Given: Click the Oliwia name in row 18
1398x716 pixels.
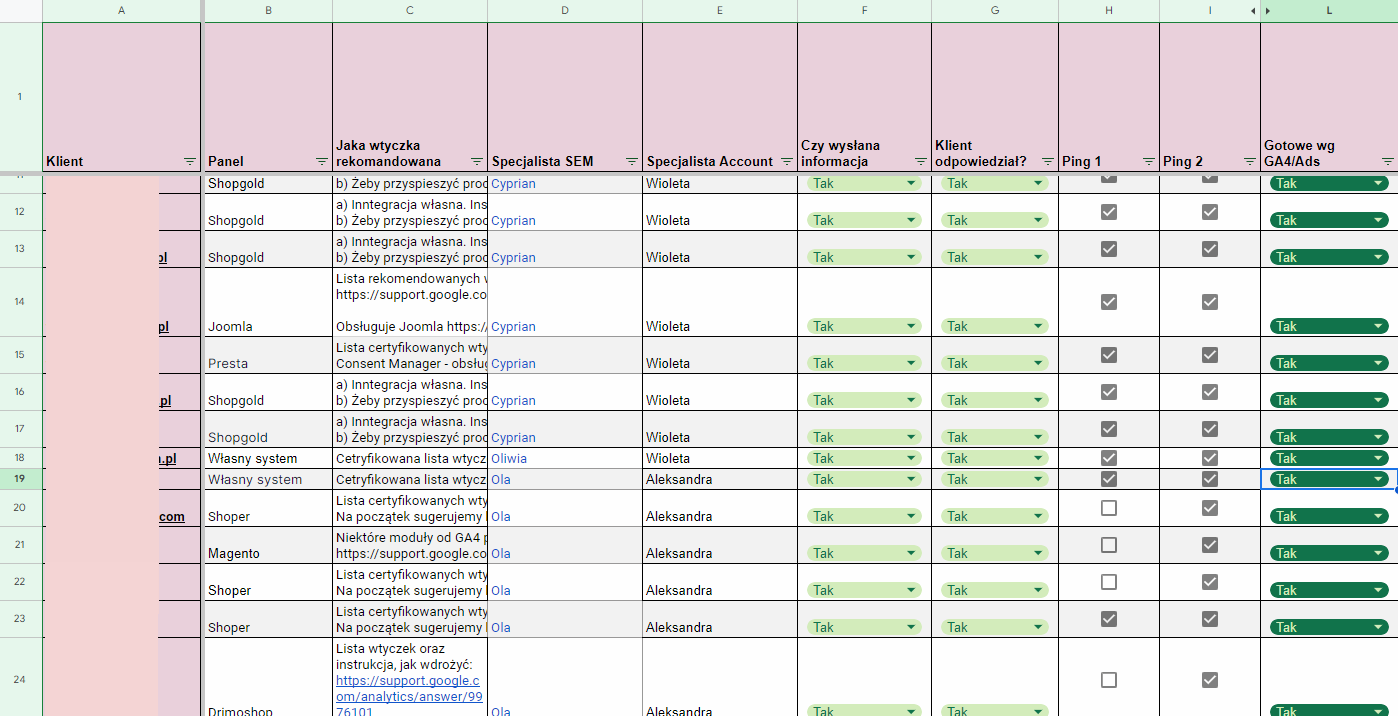Looking at the screenshot, I should (509, 458).
